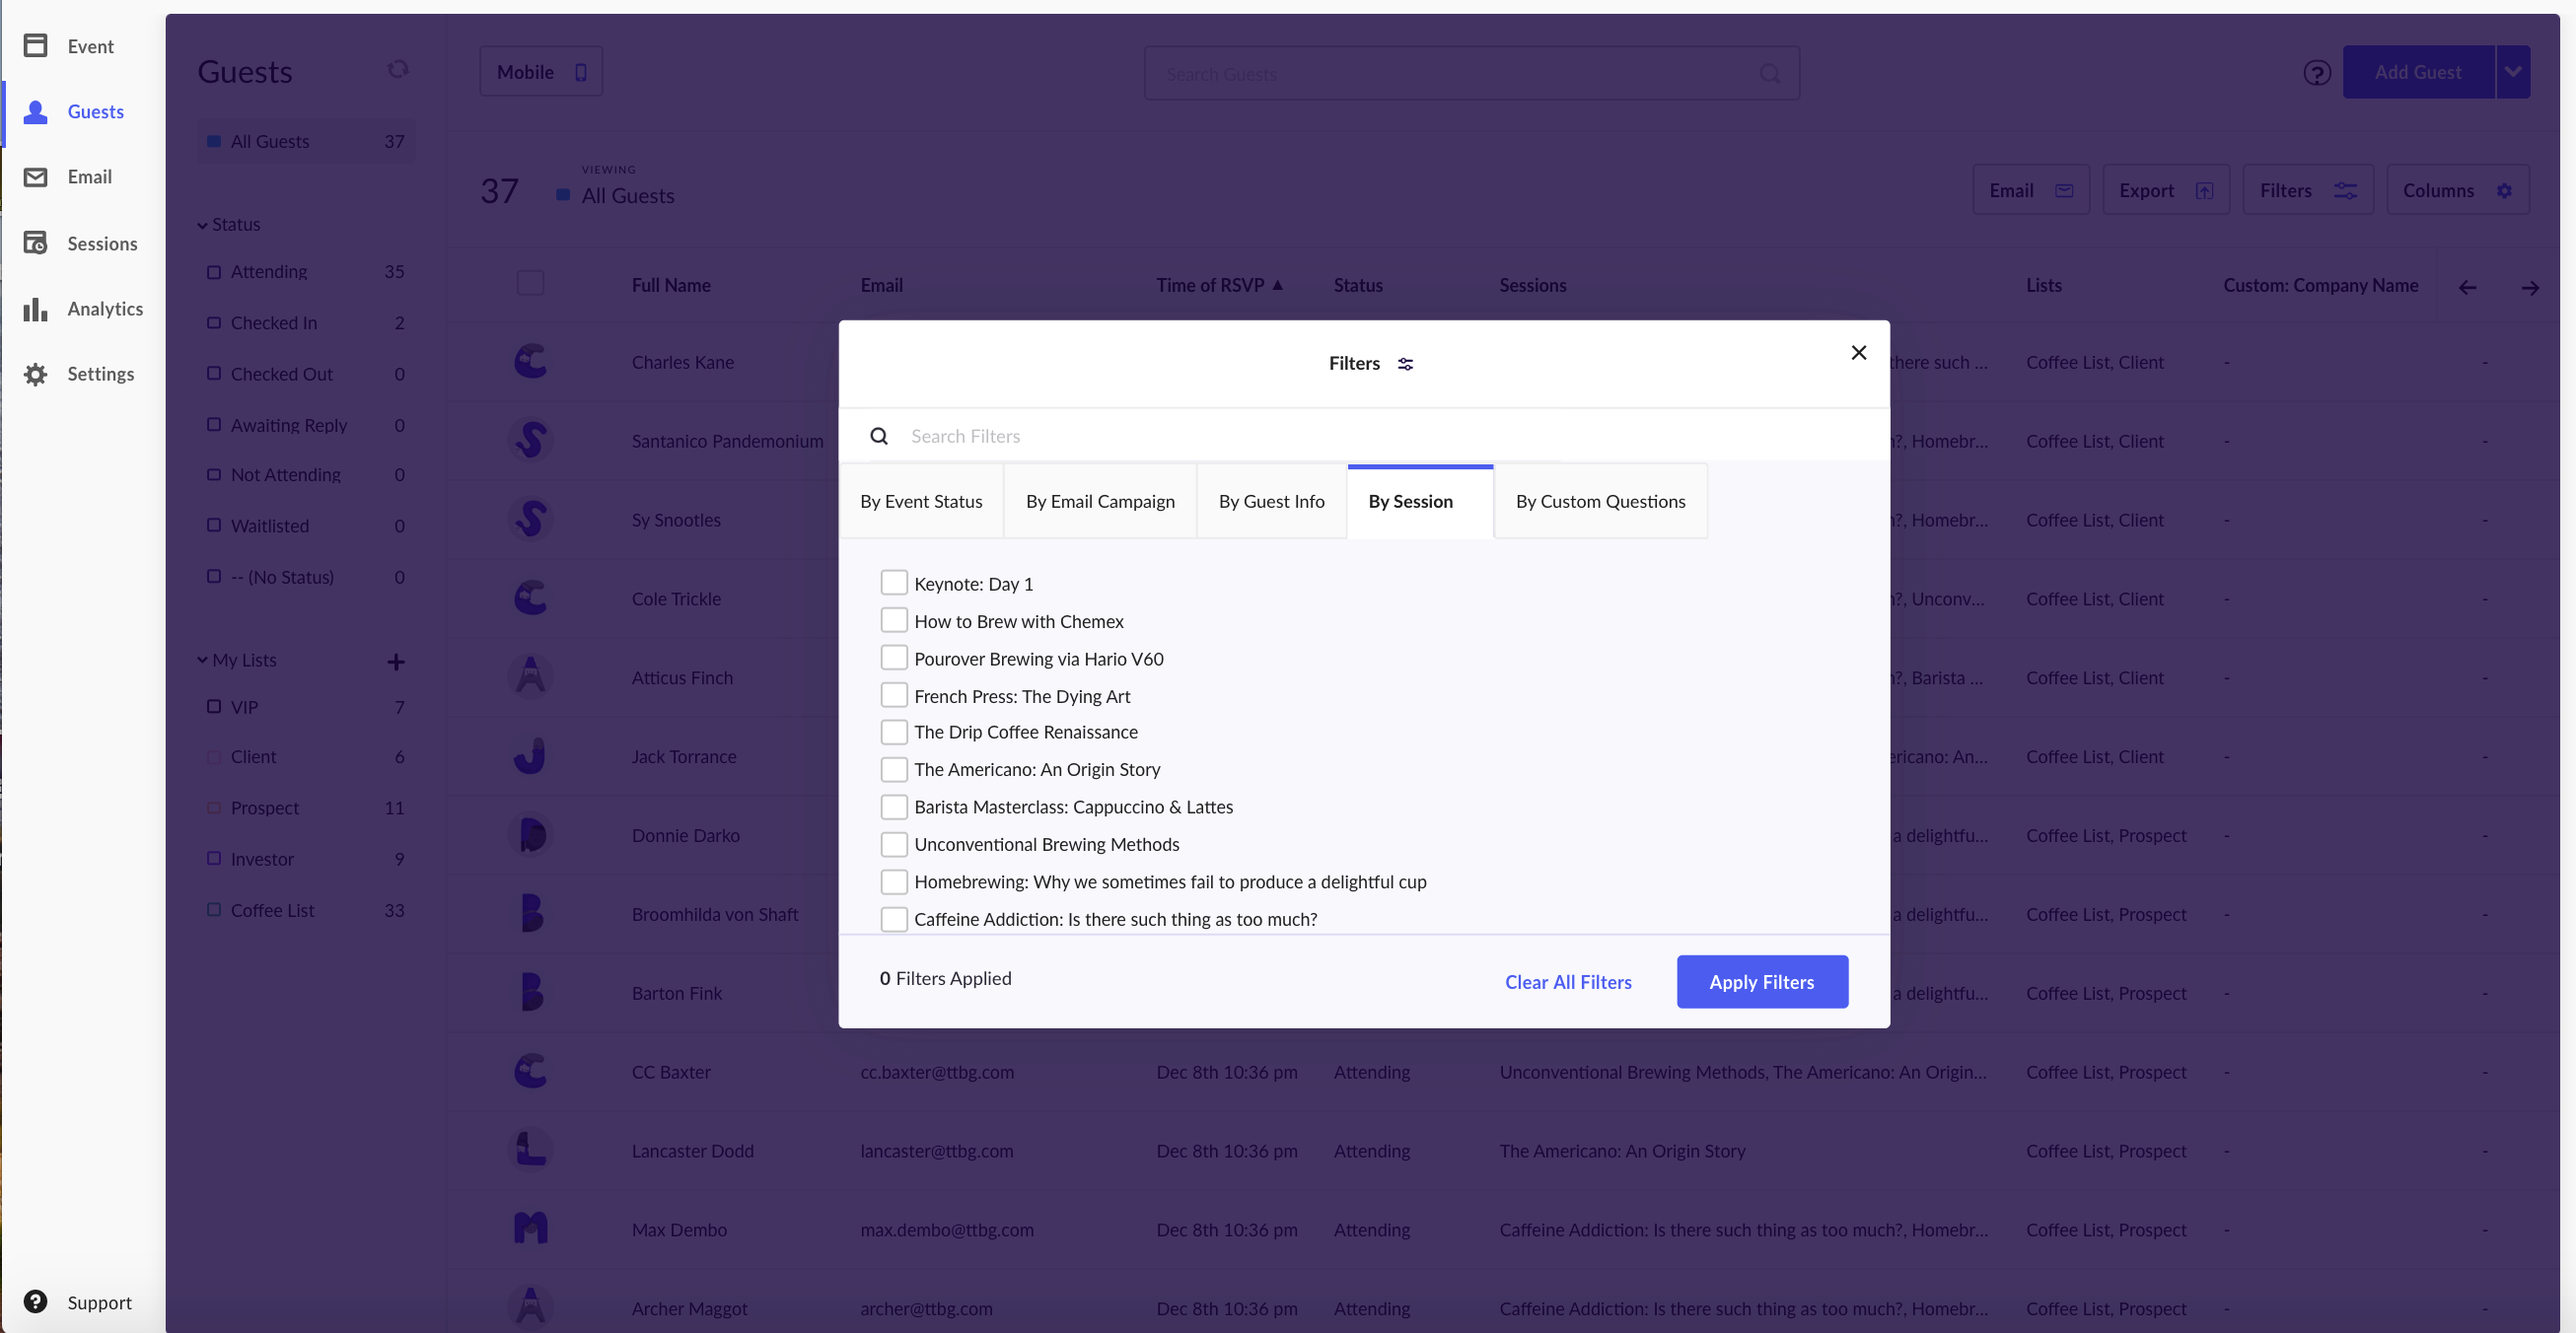The image size is (2576, 1333).
Task: Select All Guests in the sidebar
Action: [306, 141]
